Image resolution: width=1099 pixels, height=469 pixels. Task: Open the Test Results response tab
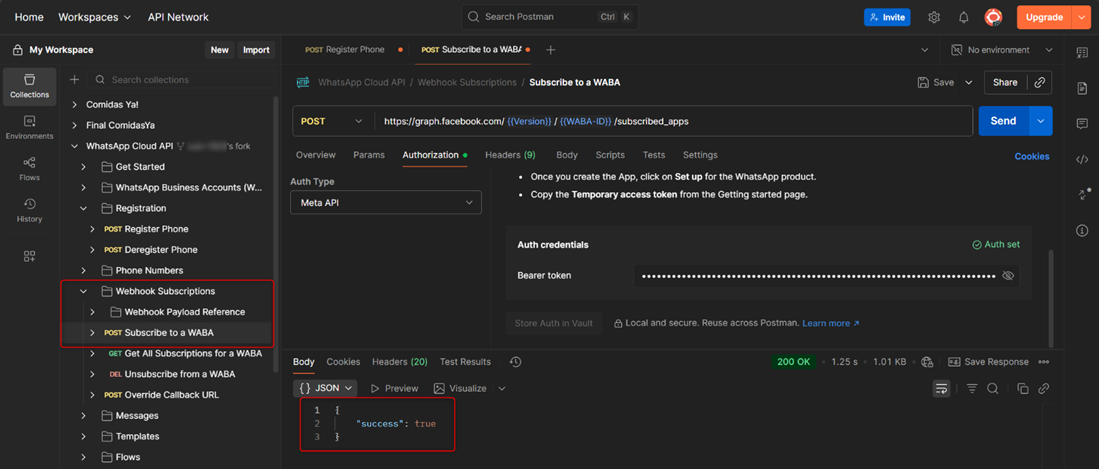click(x=465, y=362)
